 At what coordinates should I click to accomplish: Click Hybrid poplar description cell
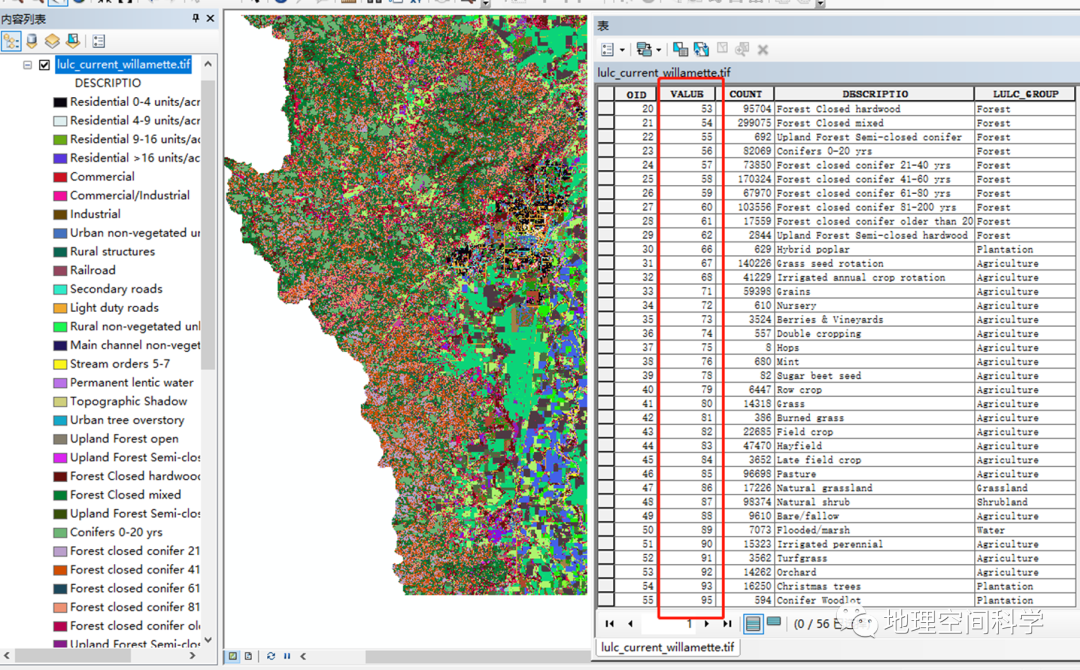(x=875, y=249)
